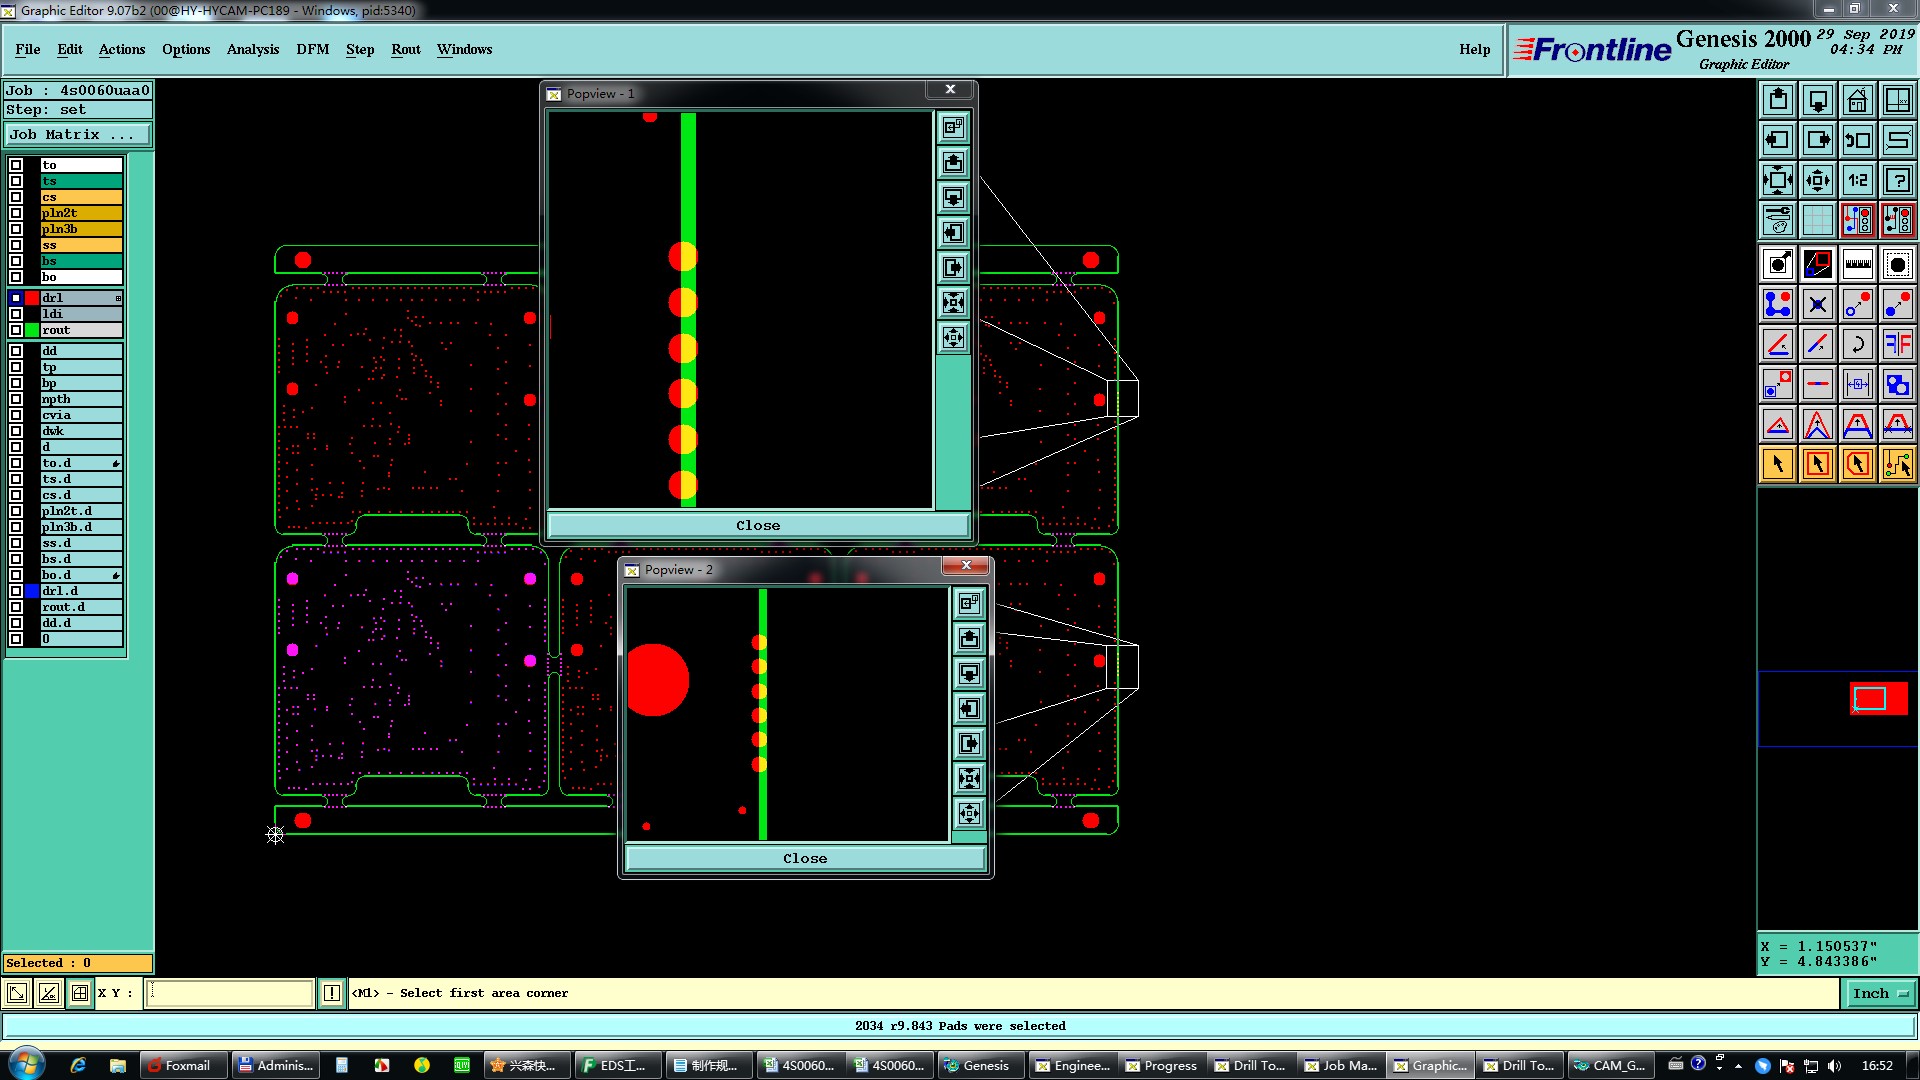
Task: Select the pln3b.d layer row
Action: [81, 527]
